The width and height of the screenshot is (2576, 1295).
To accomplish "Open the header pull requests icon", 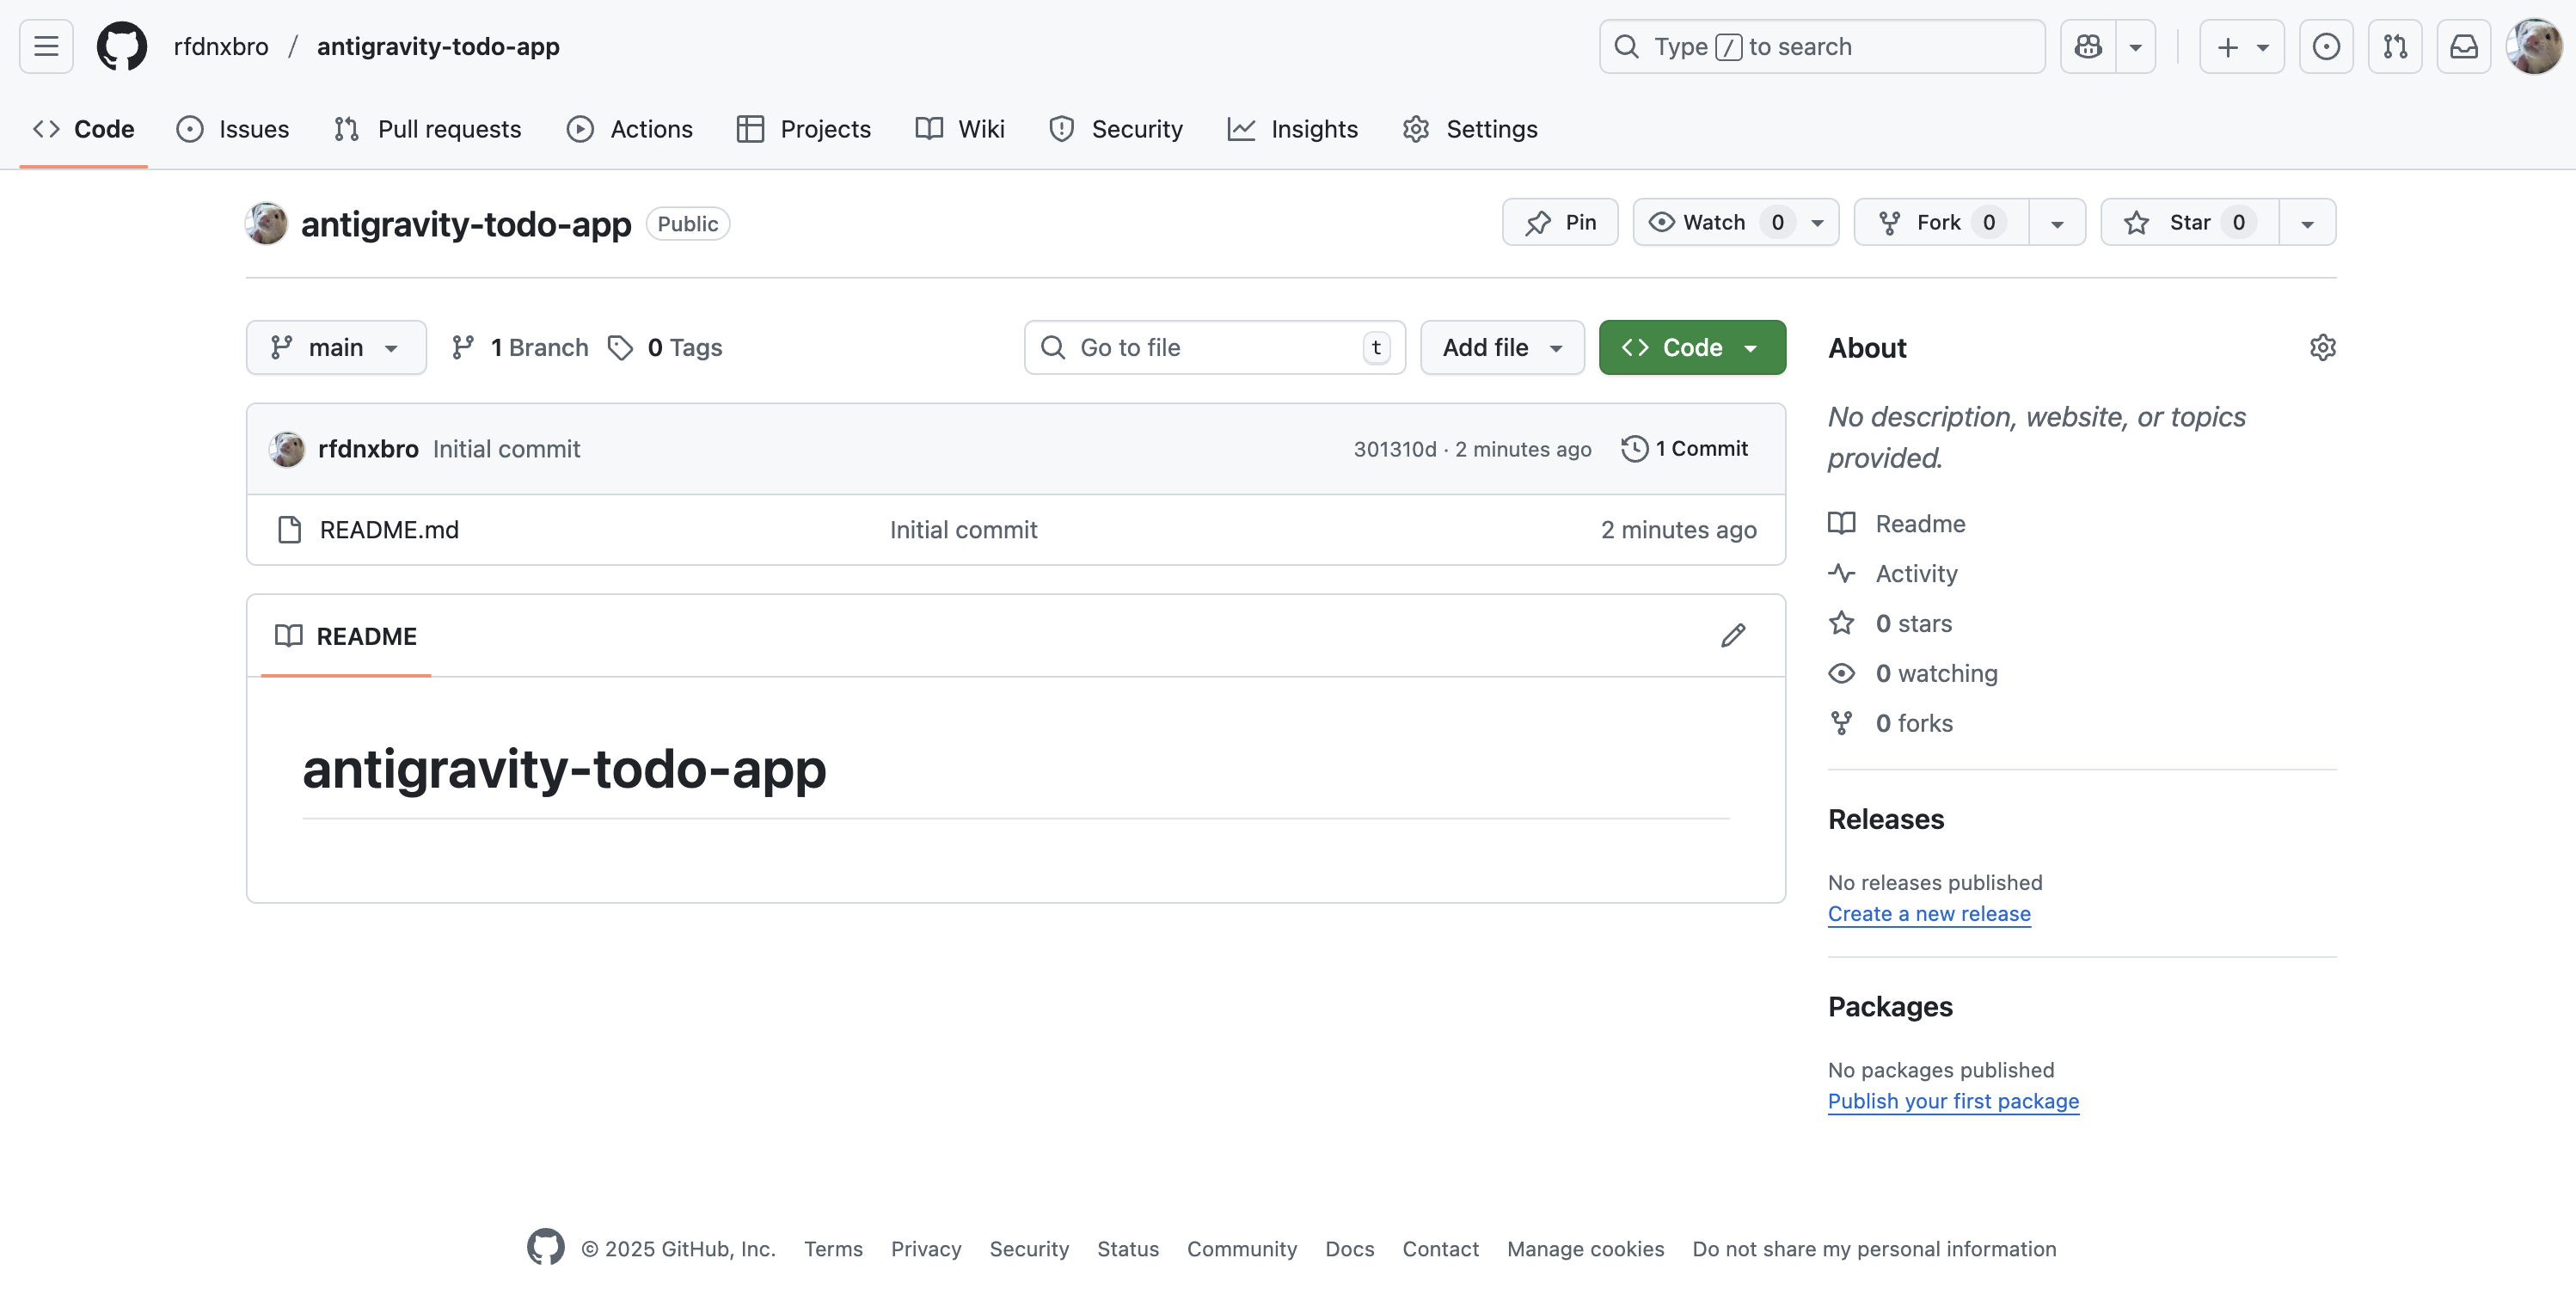I will [2394, 46].
